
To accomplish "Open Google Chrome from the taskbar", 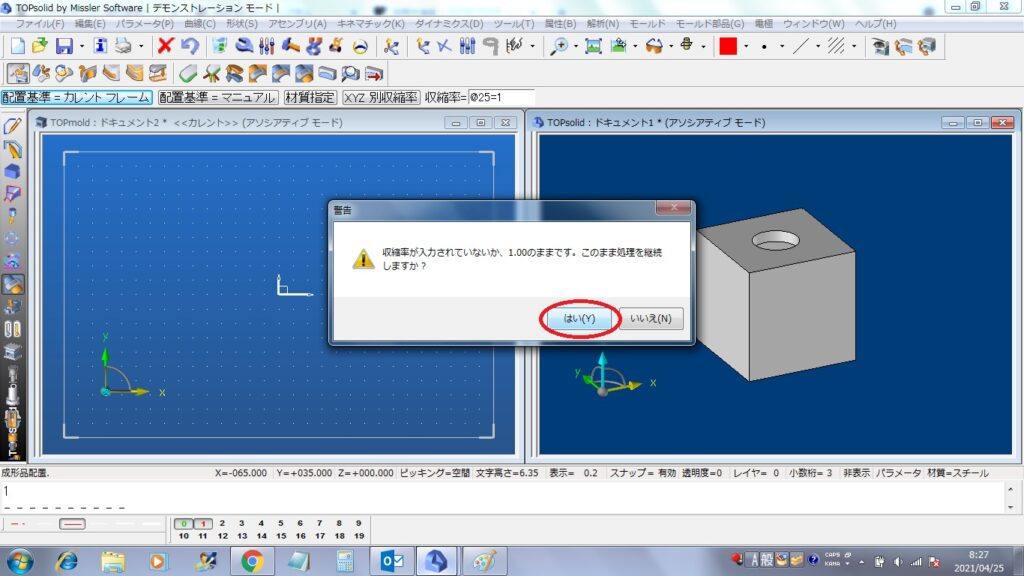I will (252, 561).
